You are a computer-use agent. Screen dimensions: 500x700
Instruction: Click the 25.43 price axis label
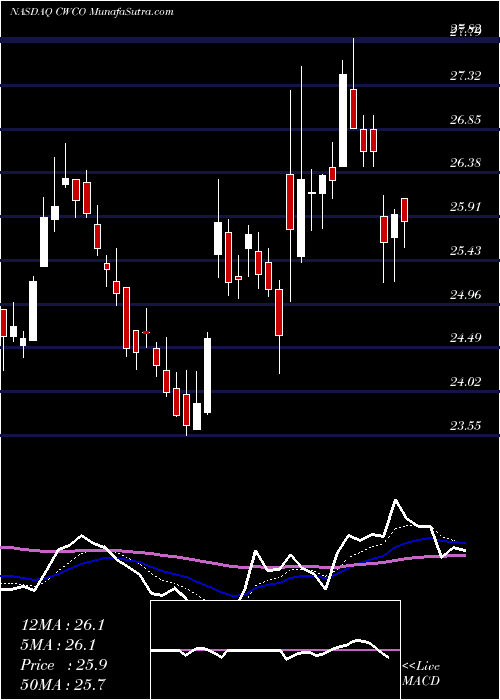(x=465, y=250)
